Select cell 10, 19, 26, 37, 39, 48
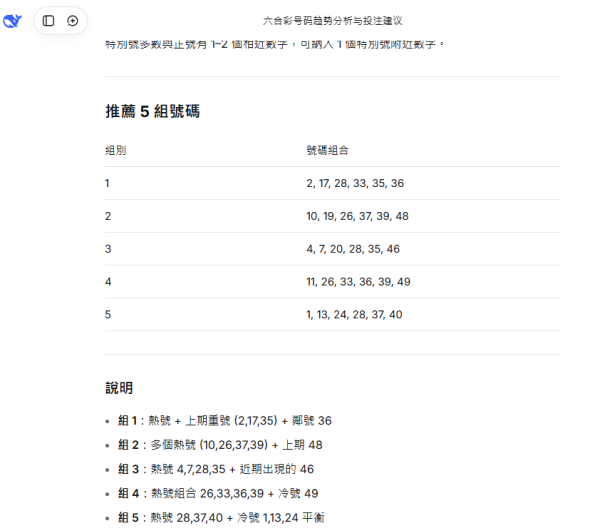Viewport: 600px width, 531px height. point(357,216)
